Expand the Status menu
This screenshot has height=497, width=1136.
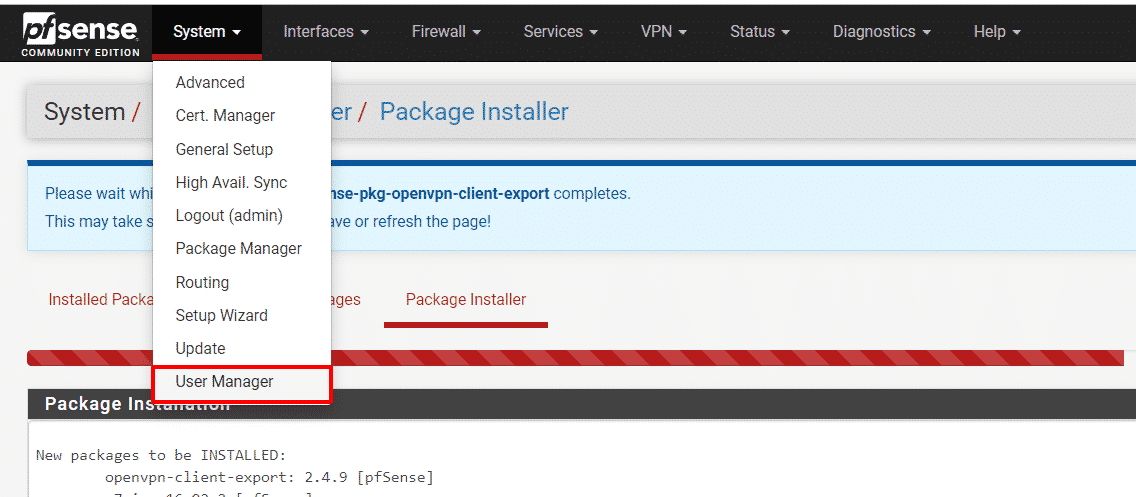tap(760, 32)
